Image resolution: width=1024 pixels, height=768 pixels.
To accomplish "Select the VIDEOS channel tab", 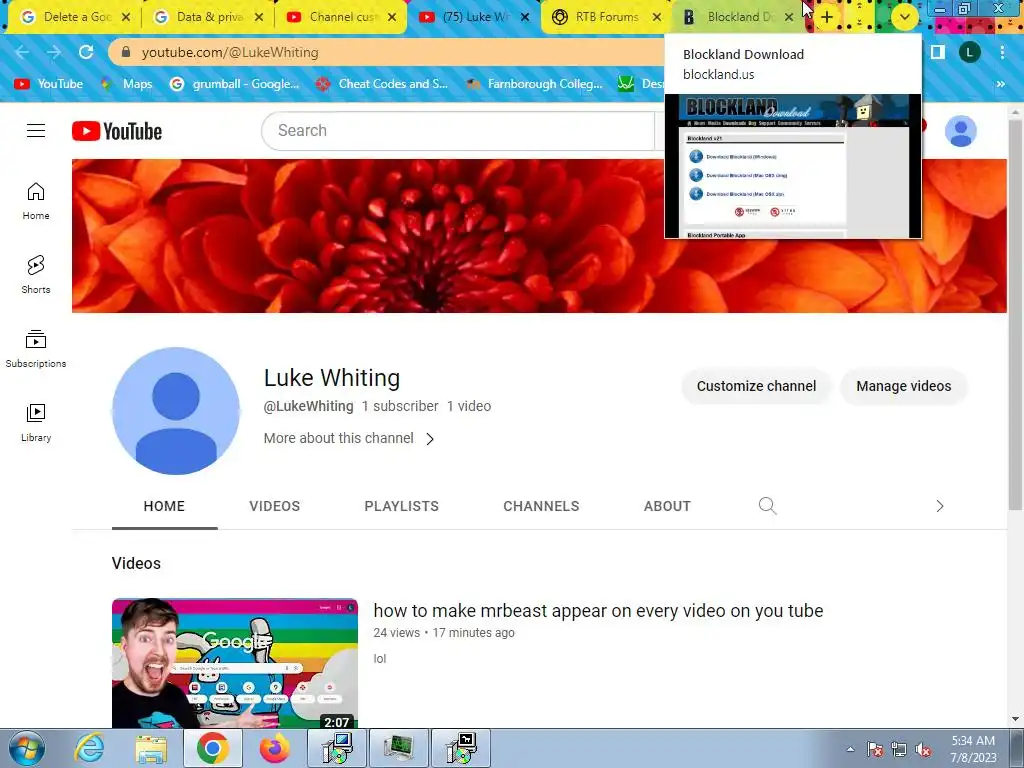I will [x=274, y=506].
